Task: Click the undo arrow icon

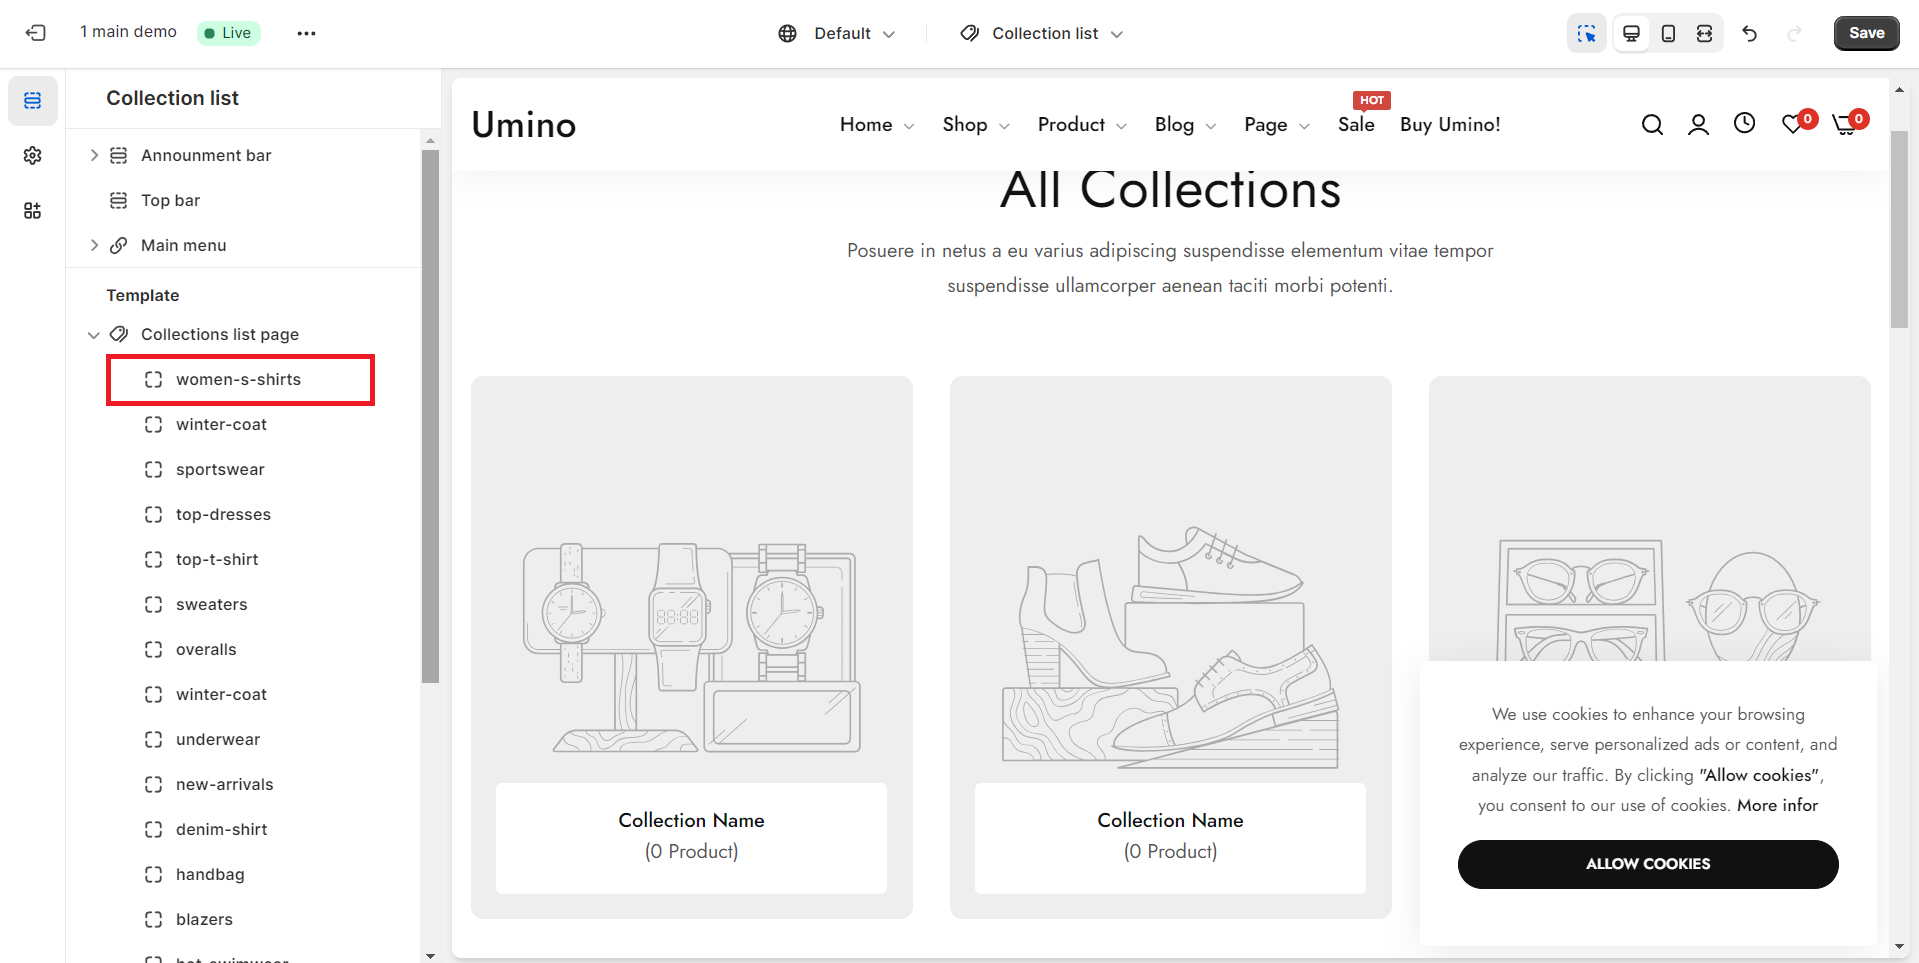Action: [x=1749, y=33]
